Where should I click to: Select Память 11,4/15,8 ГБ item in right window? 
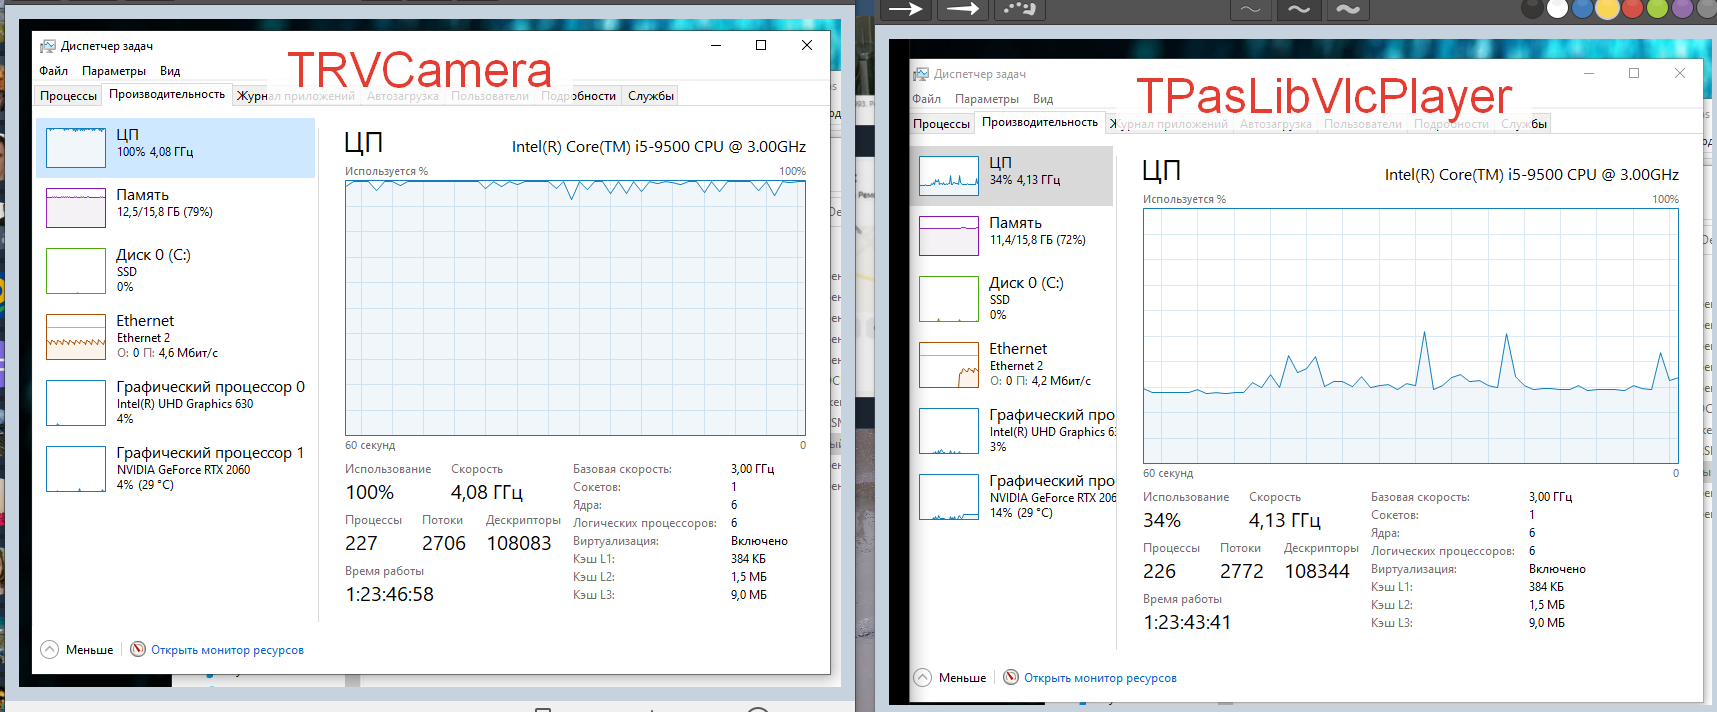pos(1011,236)
